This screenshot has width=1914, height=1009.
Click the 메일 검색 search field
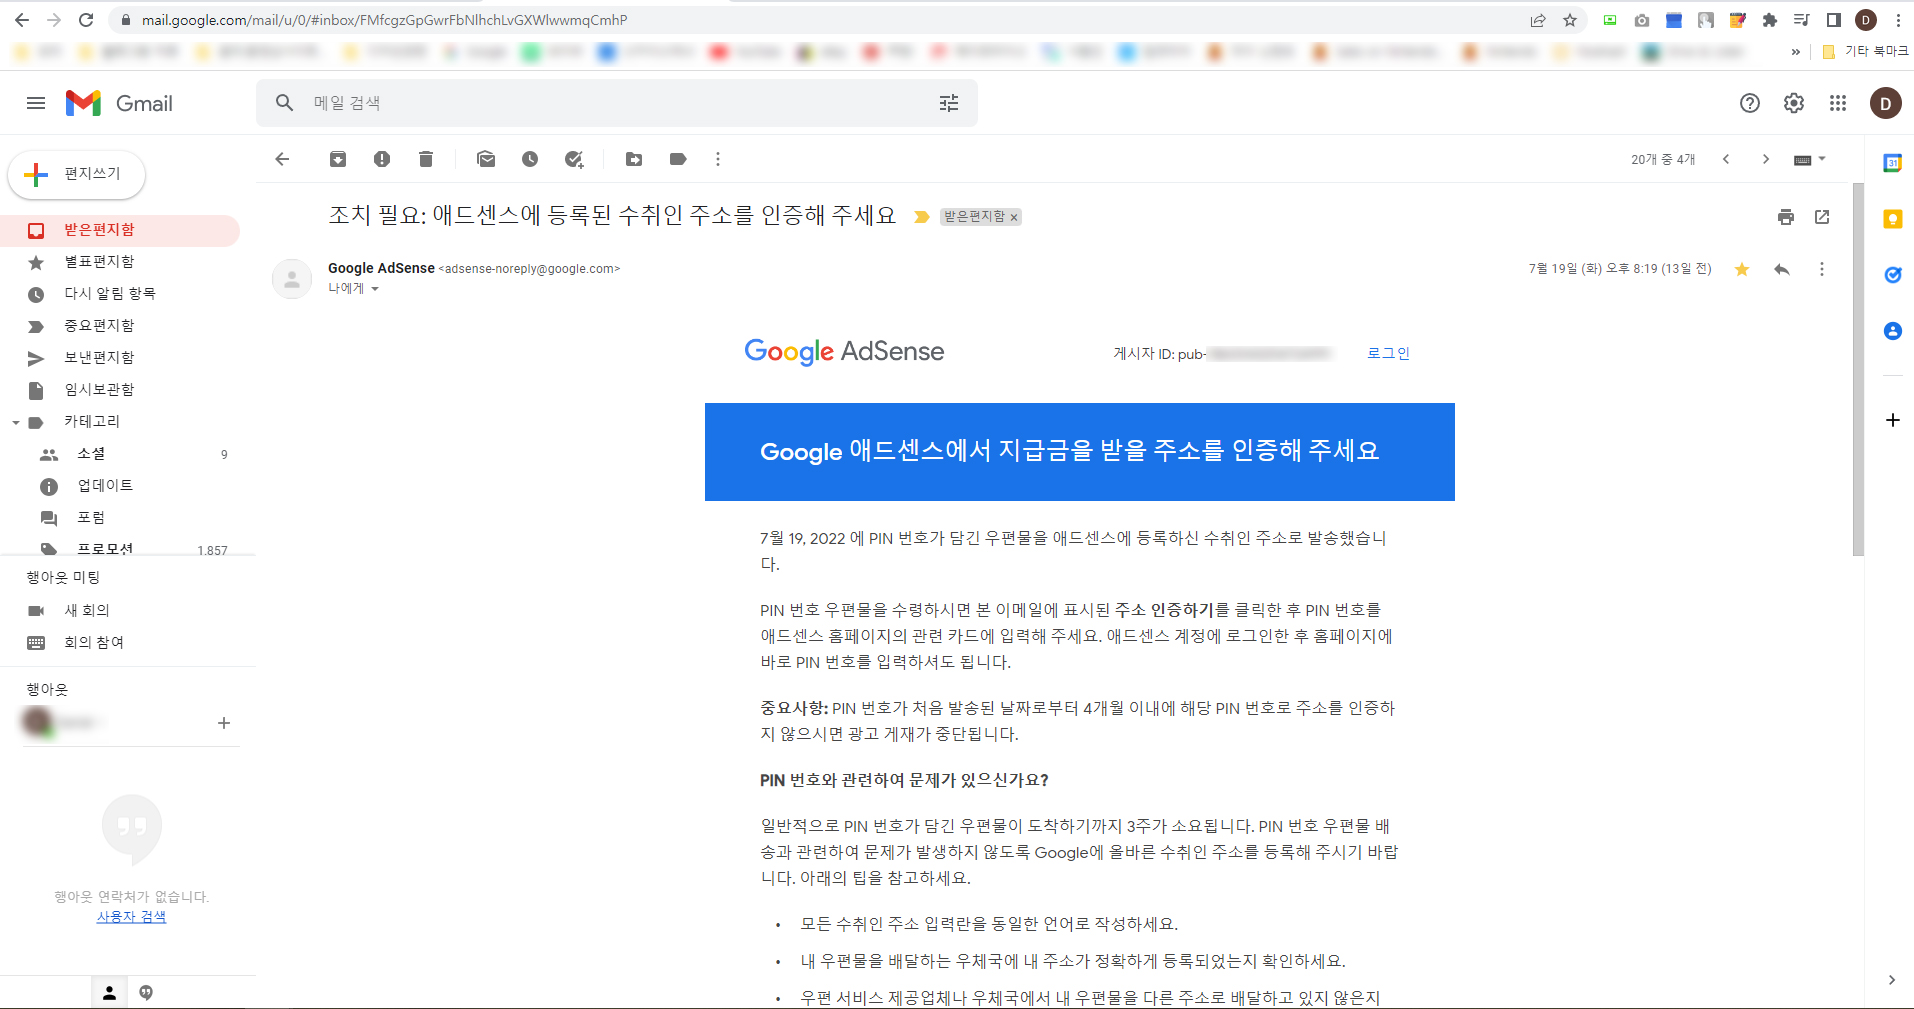tap(617, 103)
